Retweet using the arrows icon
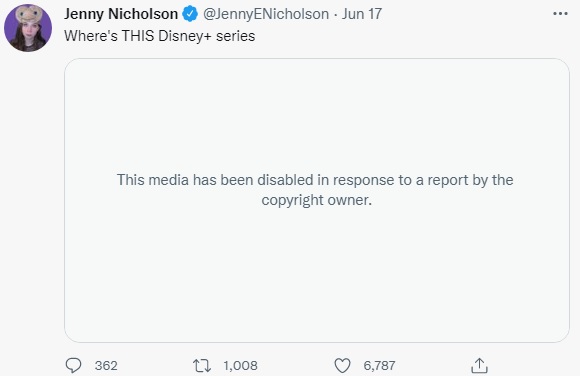 [x=202, y=366]
